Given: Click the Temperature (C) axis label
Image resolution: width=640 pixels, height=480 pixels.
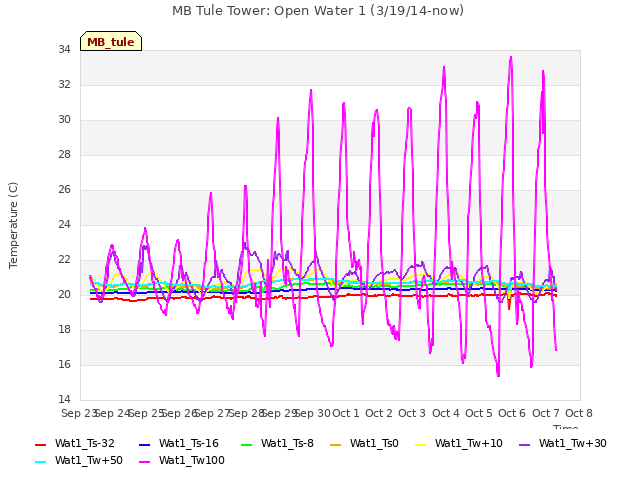Looking at the screenshot, I should coord(13,225).
